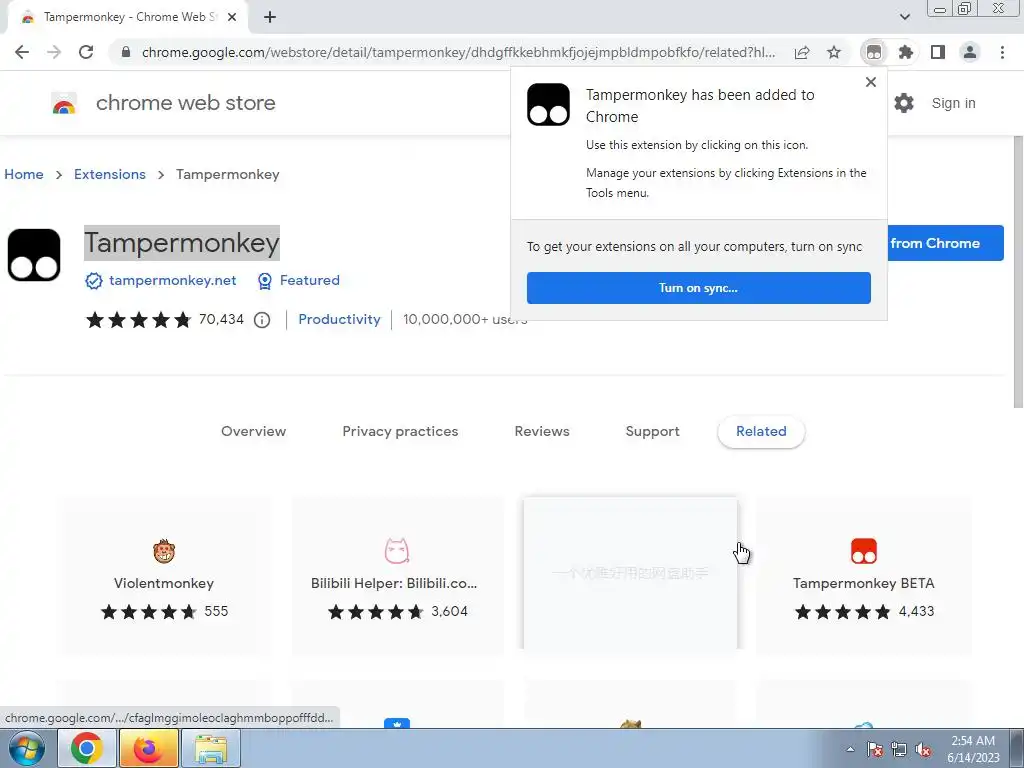Close the Tampermonkey Chrome Web Store tab

pyautogui.click(x=232, y=18)
